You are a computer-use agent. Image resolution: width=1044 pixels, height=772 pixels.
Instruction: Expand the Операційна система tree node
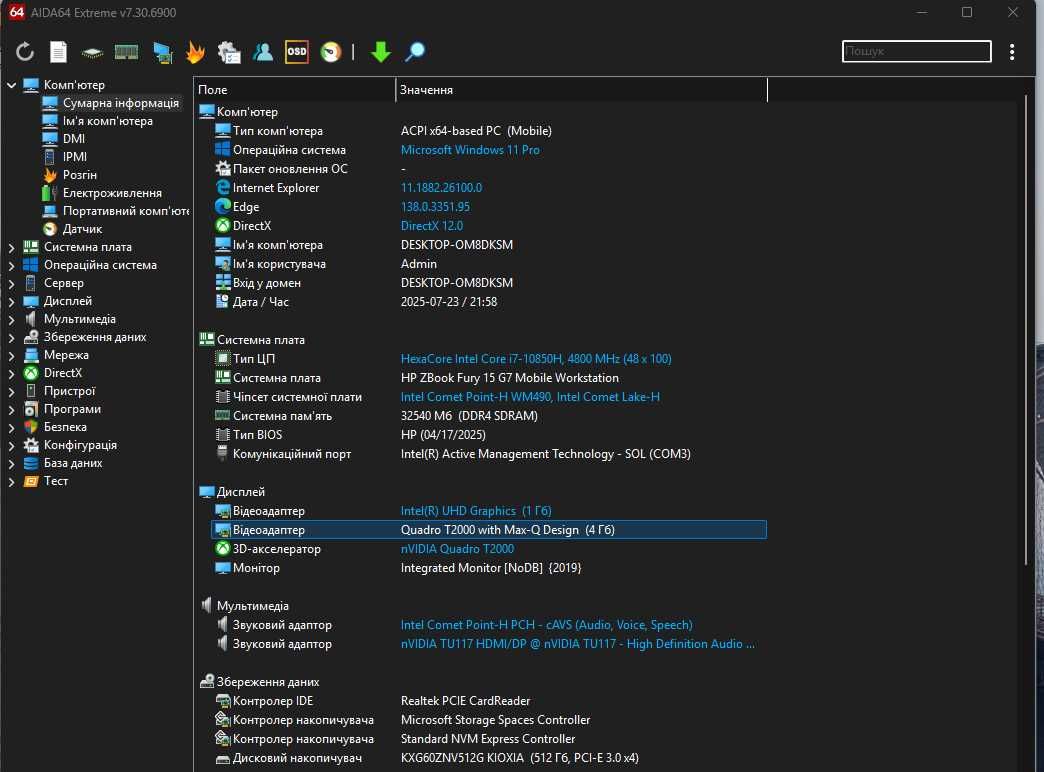pyautogui.click(x=11, y=265)
